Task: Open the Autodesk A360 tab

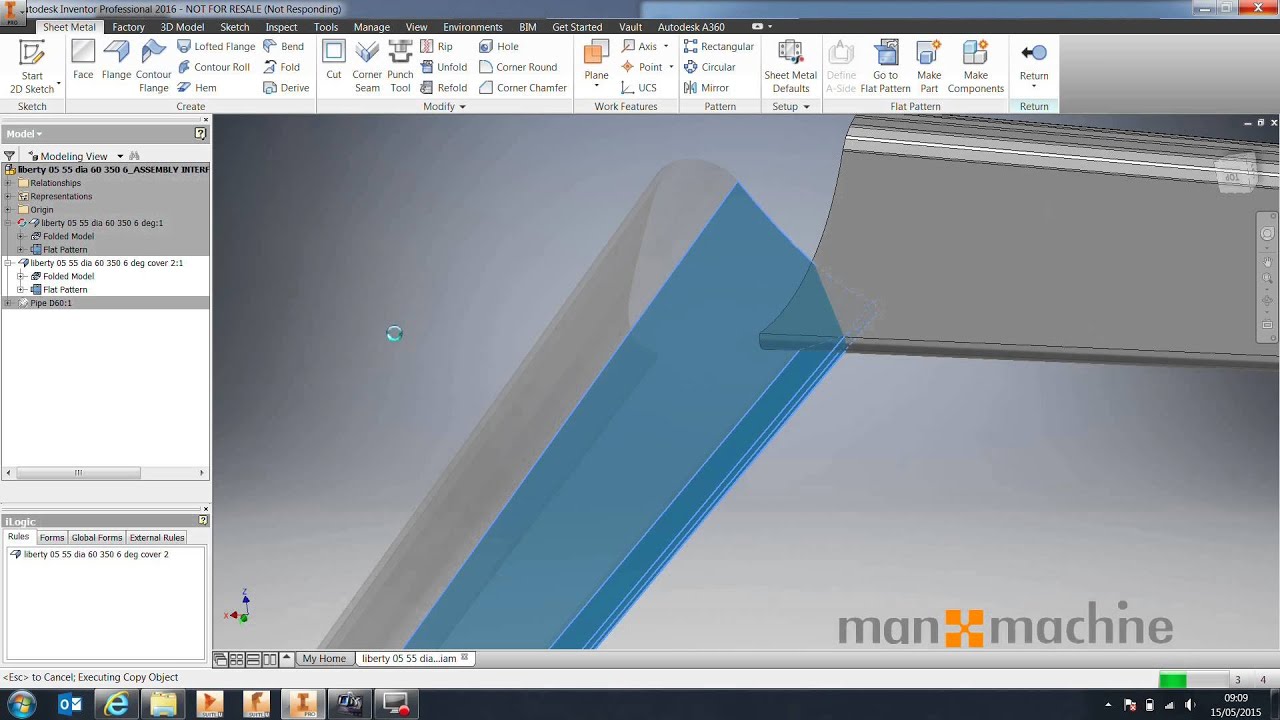Action: (x=691, y=27)
